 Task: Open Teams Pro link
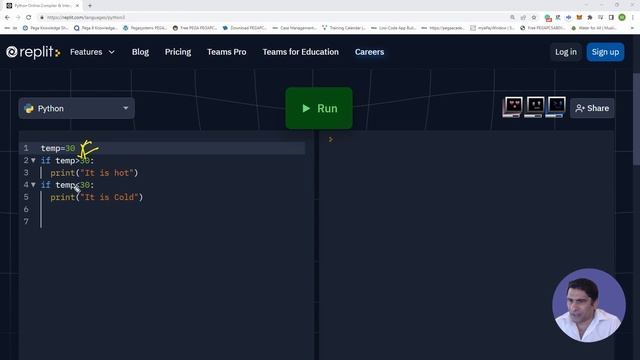point(227,52)
